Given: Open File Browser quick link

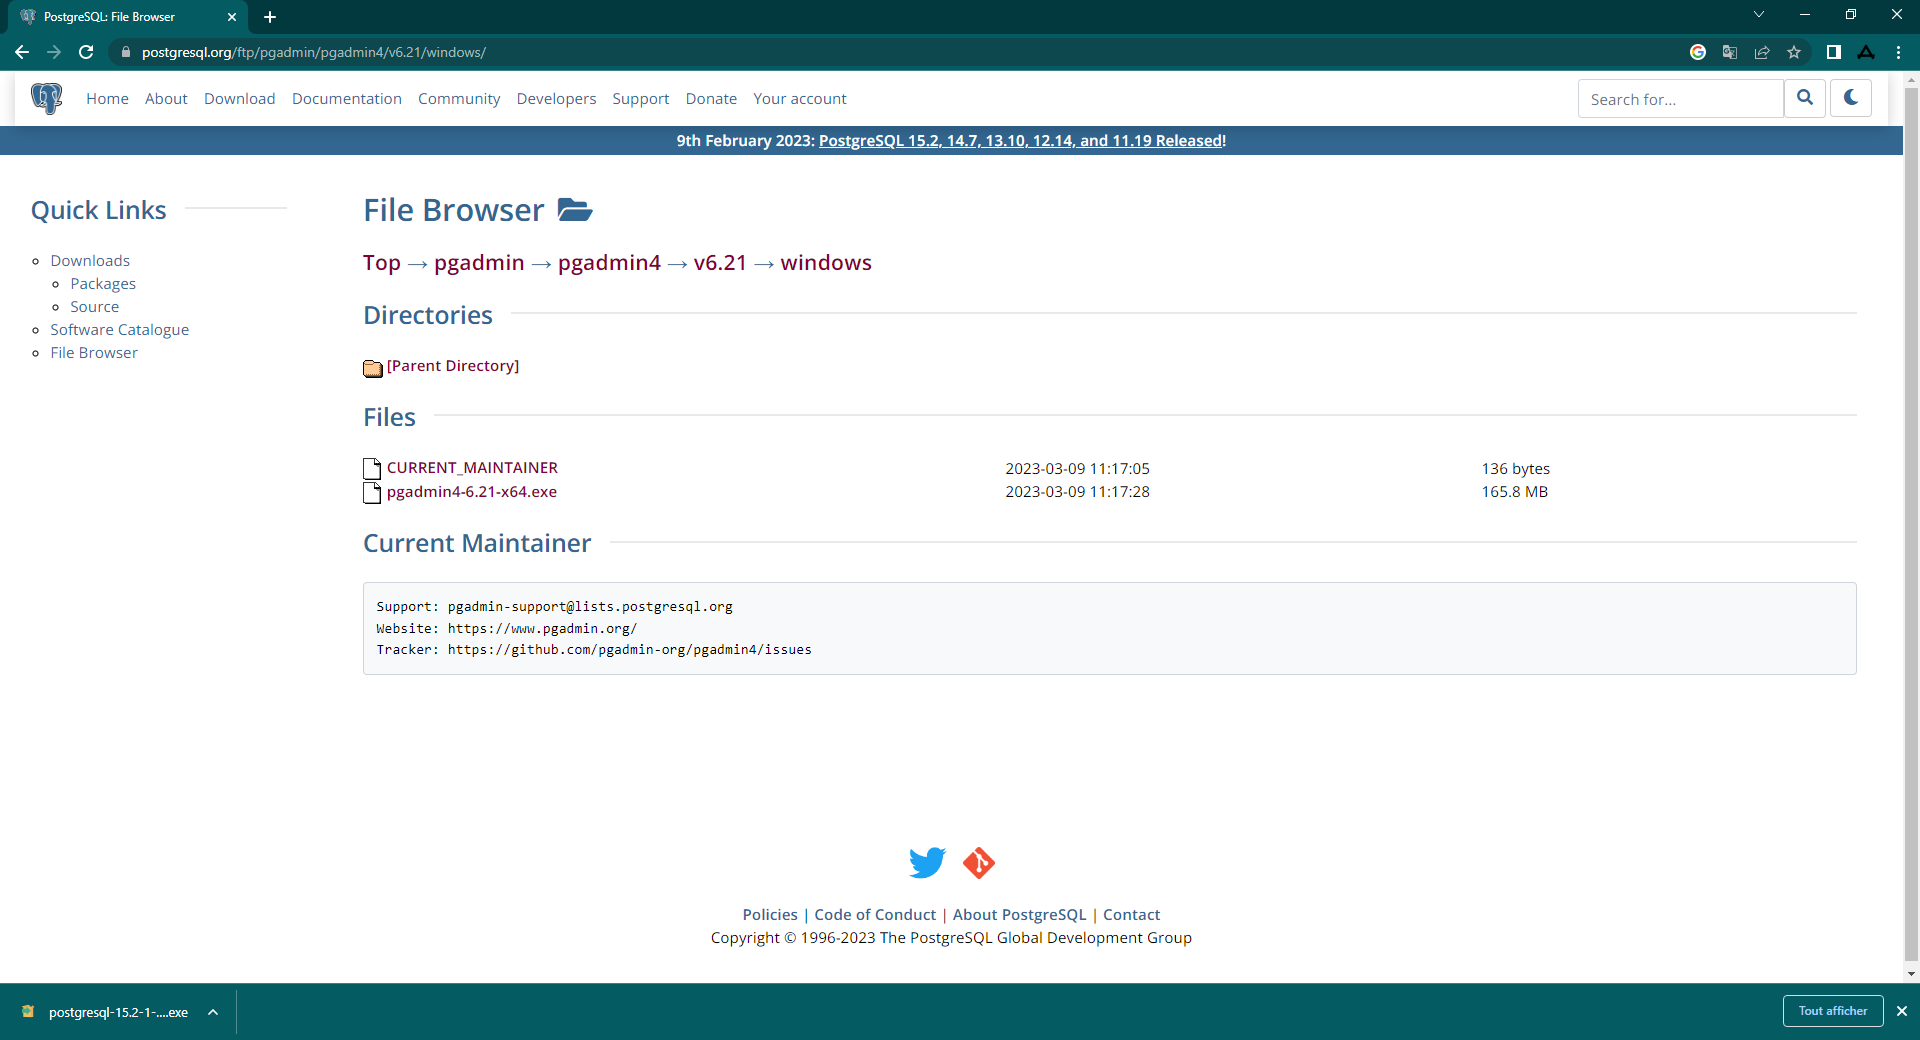Looking at the screenshot, I should [x=94, y=352].
